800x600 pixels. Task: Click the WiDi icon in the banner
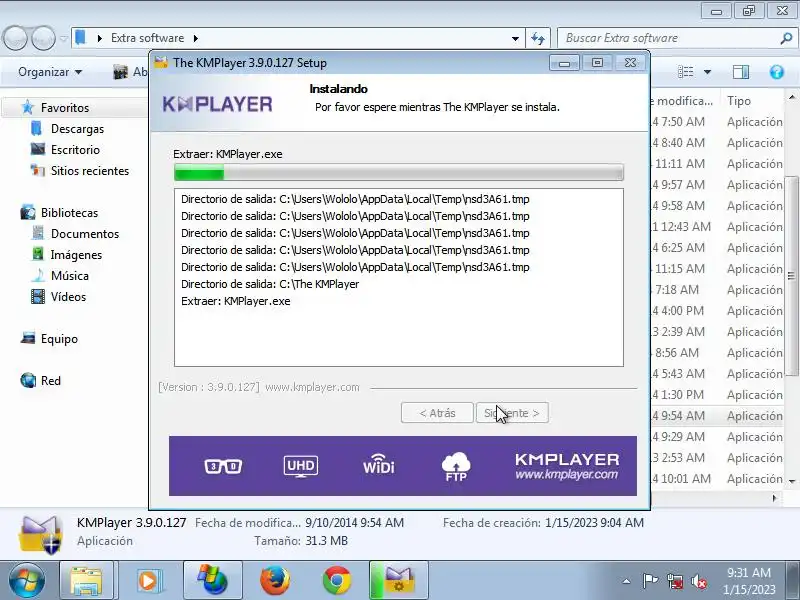pyautogui.click(x=379, y=463)
